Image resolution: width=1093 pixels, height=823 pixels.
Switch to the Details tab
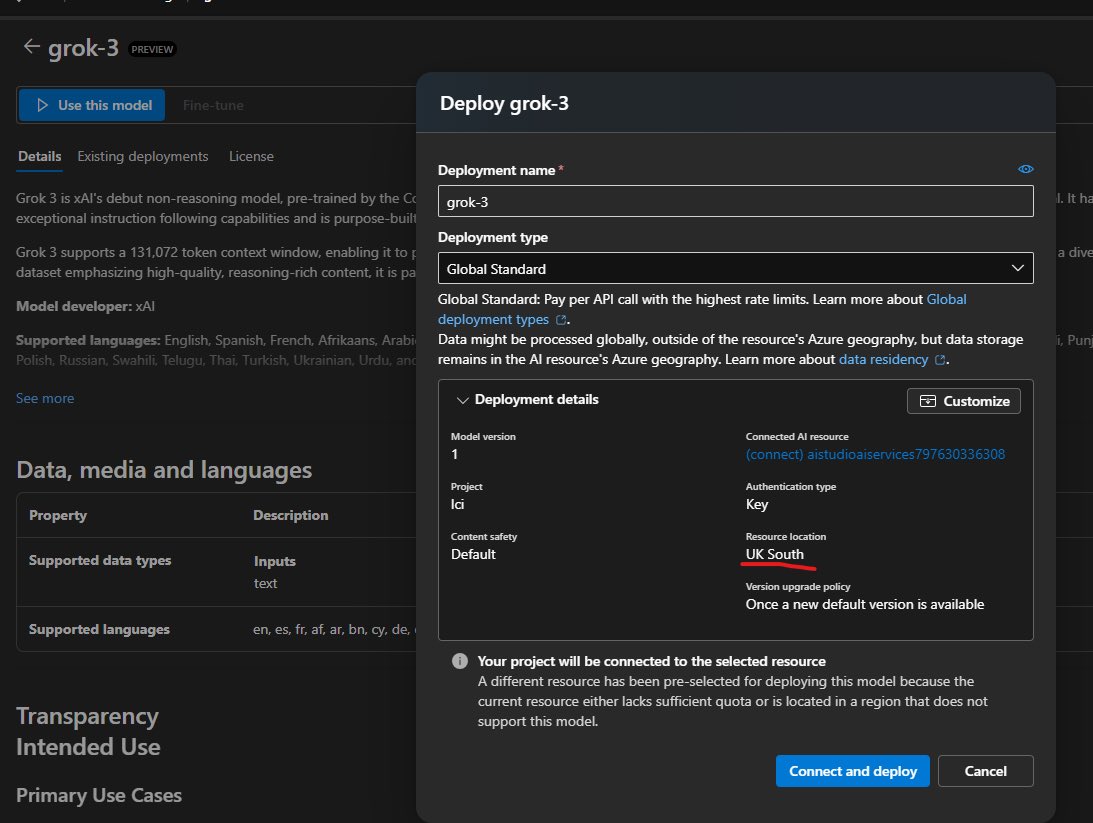click(x=40, y=157)
